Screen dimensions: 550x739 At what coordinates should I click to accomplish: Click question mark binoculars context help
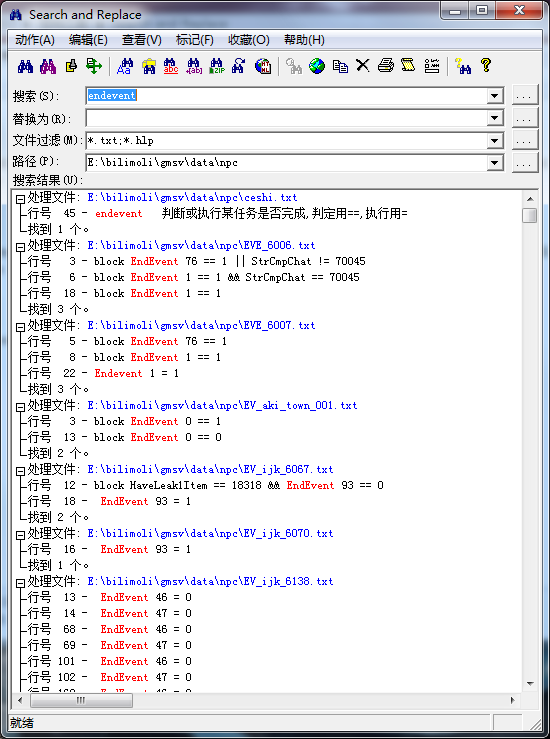click(x=463, y=66)
